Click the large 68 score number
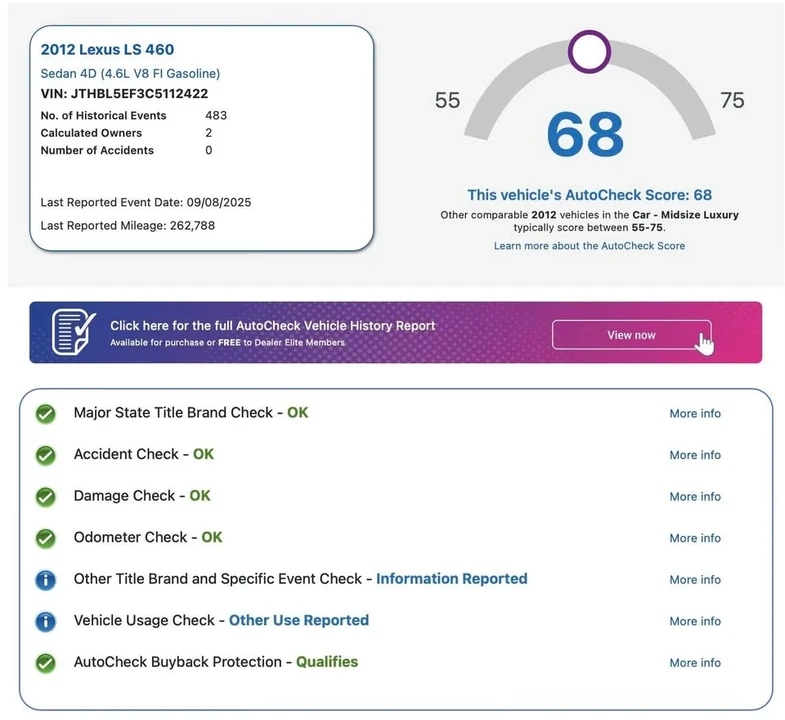785x720 pixels. click(x=585, y=134)
